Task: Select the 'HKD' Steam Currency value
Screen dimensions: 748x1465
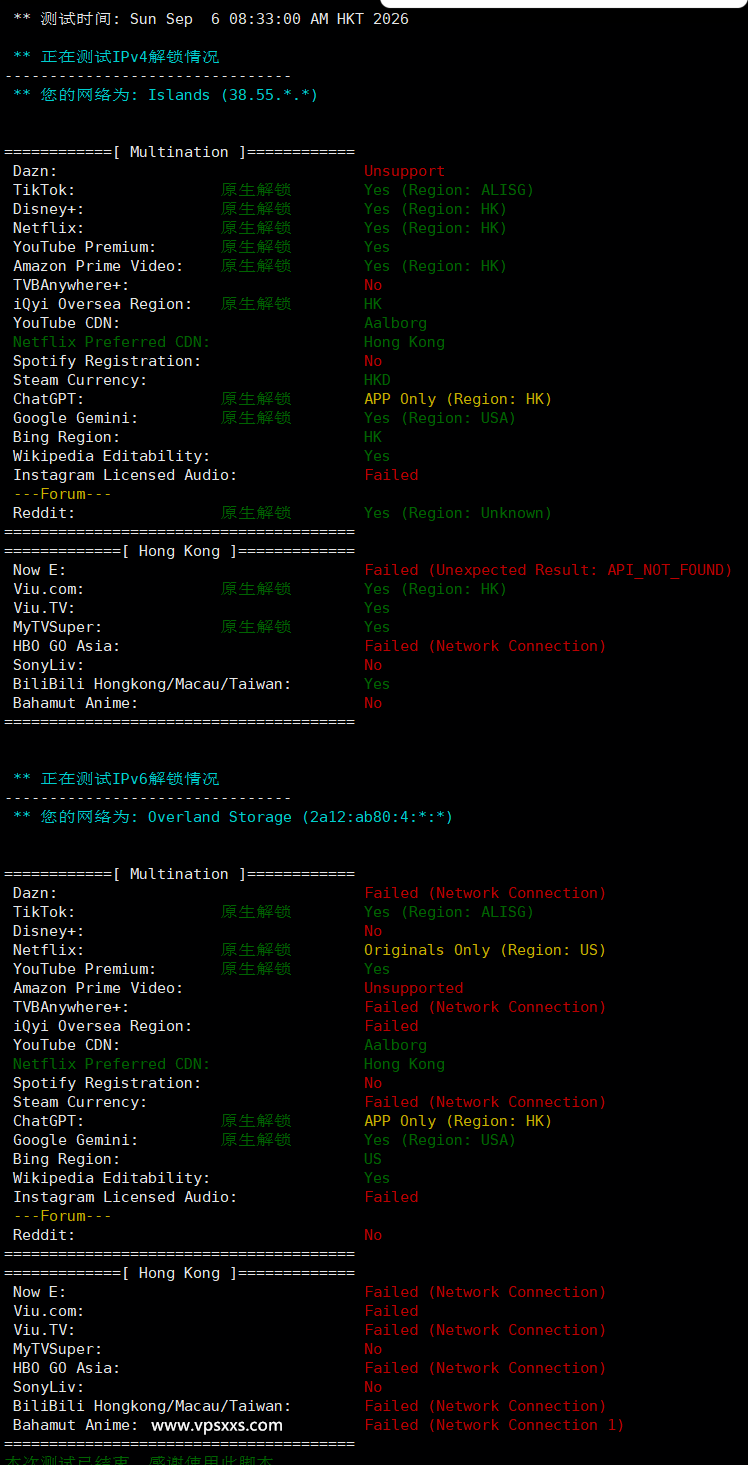Action: tap(377, 380)
